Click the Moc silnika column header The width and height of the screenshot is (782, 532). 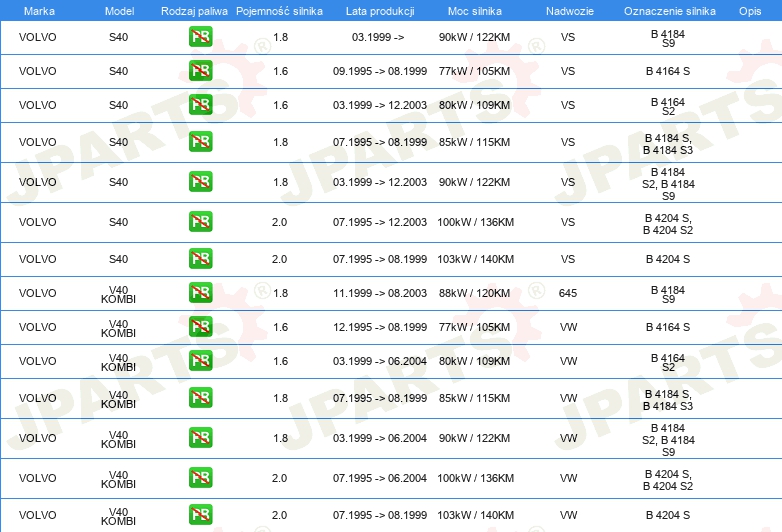click(475, 11)
